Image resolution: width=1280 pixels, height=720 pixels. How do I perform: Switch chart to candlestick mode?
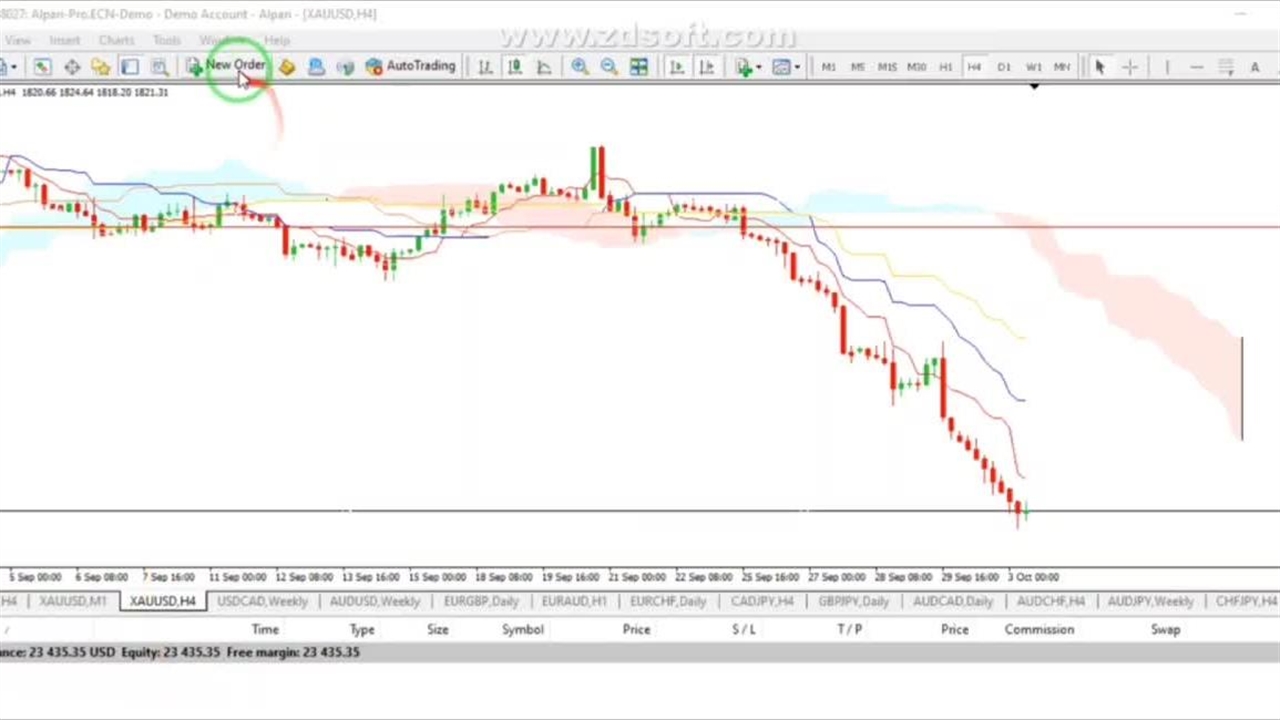coord(514,67)
